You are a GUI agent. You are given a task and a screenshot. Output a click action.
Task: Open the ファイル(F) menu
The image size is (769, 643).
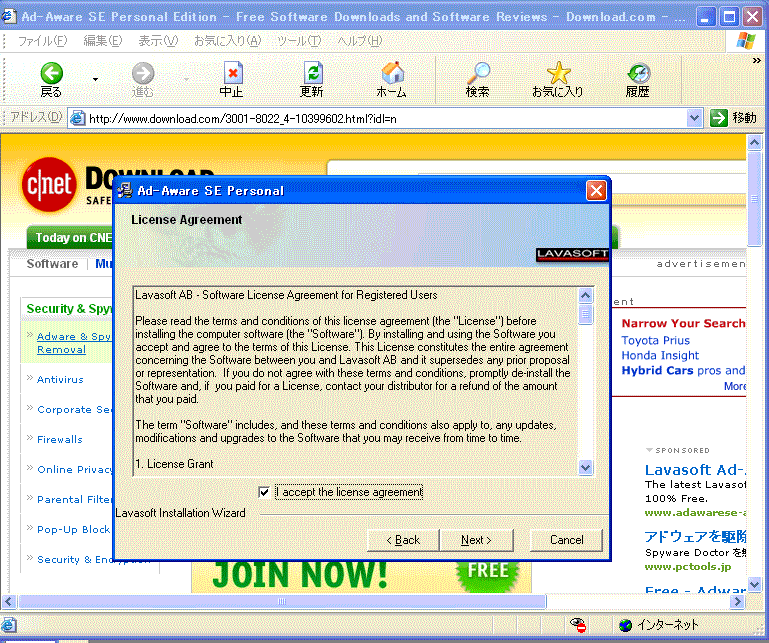pos(42,41)
